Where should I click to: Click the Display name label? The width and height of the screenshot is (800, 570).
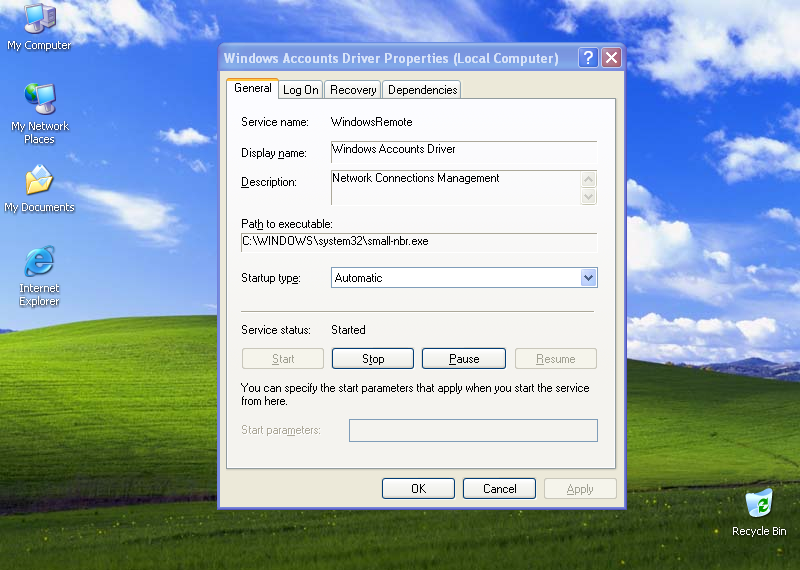tap(273, 153)
